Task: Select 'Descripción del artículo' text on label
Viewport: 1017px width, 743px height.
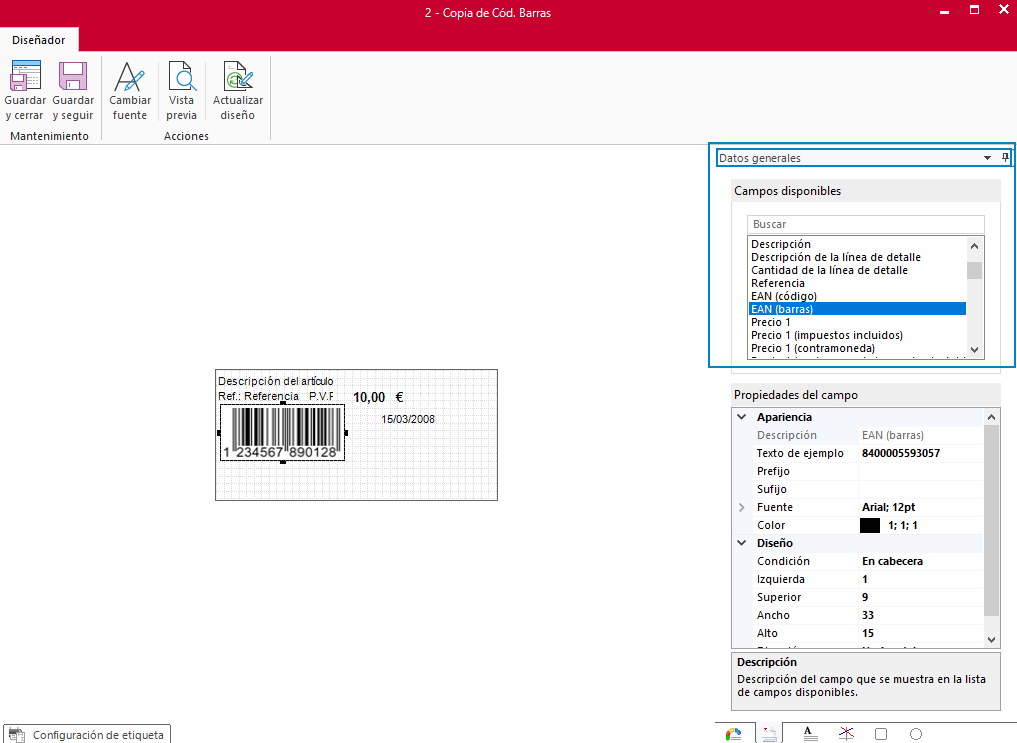Action: coord(276,381)
